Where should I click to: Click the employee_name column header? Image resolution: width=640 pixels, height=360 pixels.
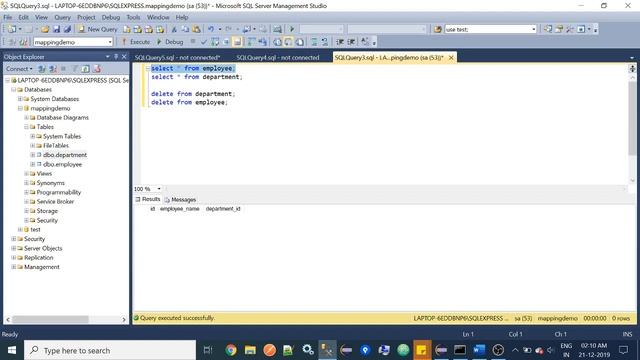180,209
